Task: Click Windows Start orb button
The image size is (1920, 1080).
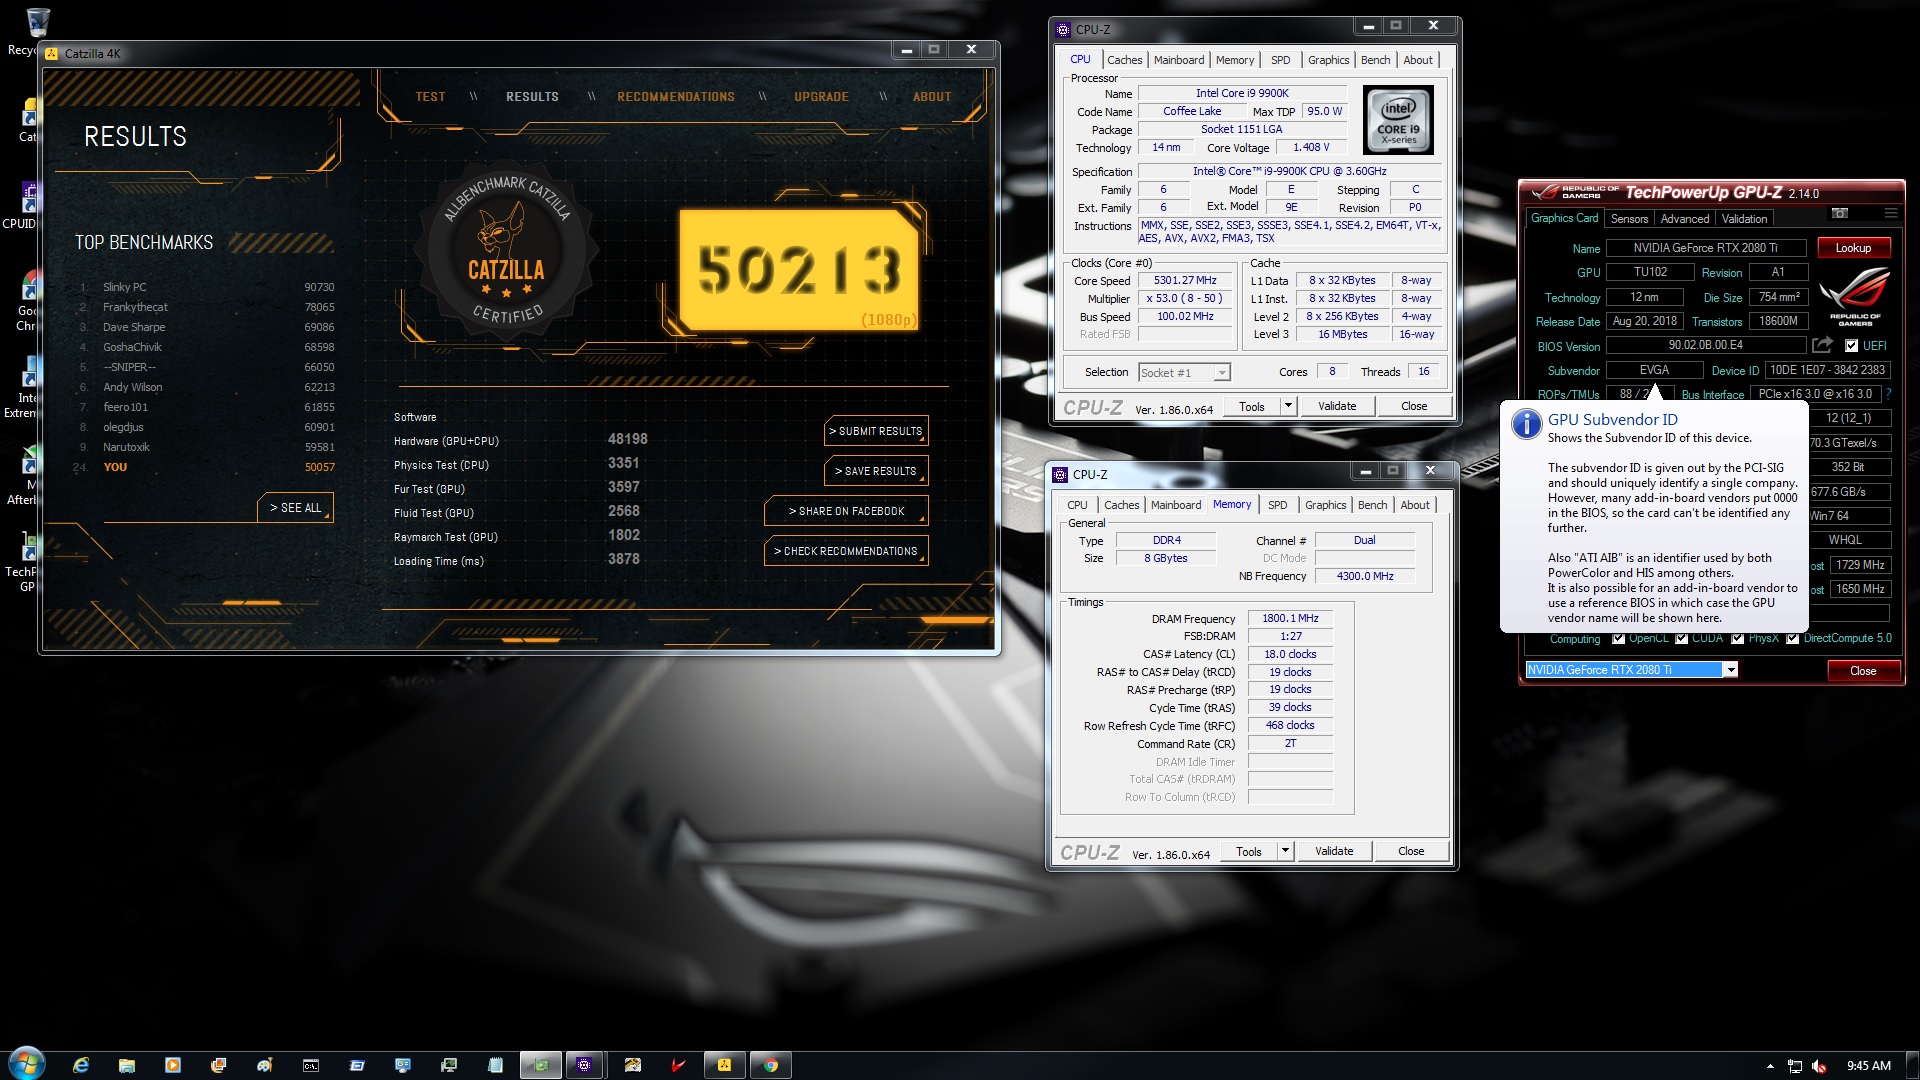Action: point(27,1063)
